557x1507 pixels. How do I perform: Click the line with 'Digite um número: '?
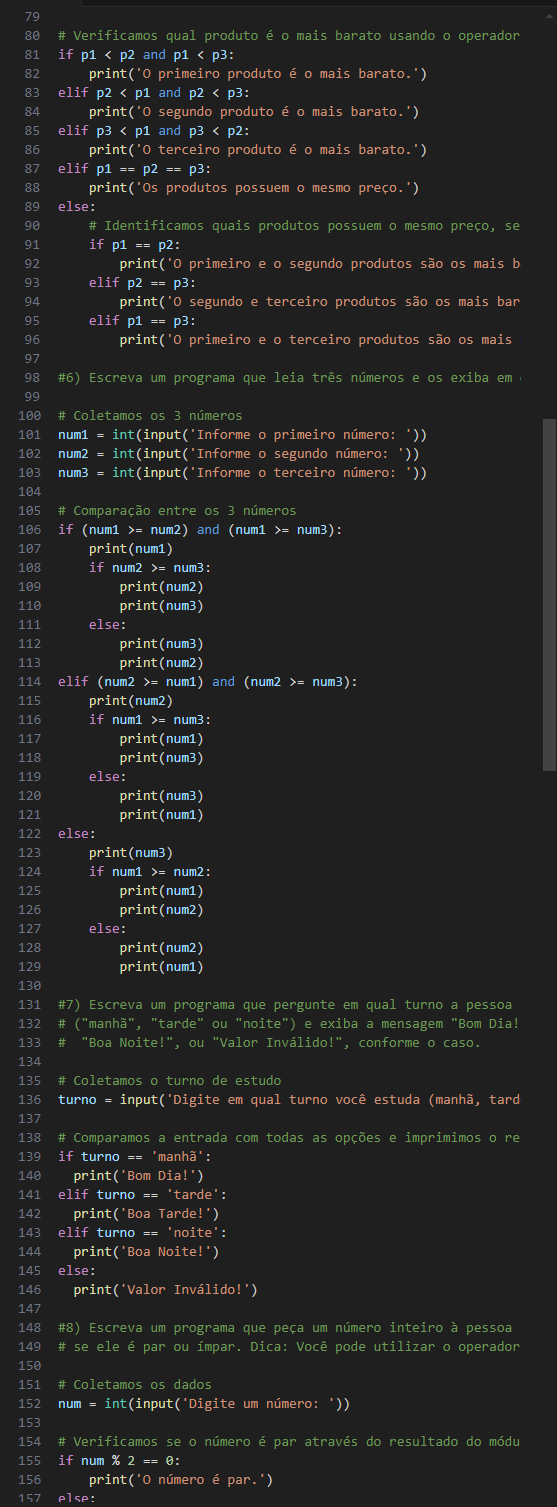204,1403
